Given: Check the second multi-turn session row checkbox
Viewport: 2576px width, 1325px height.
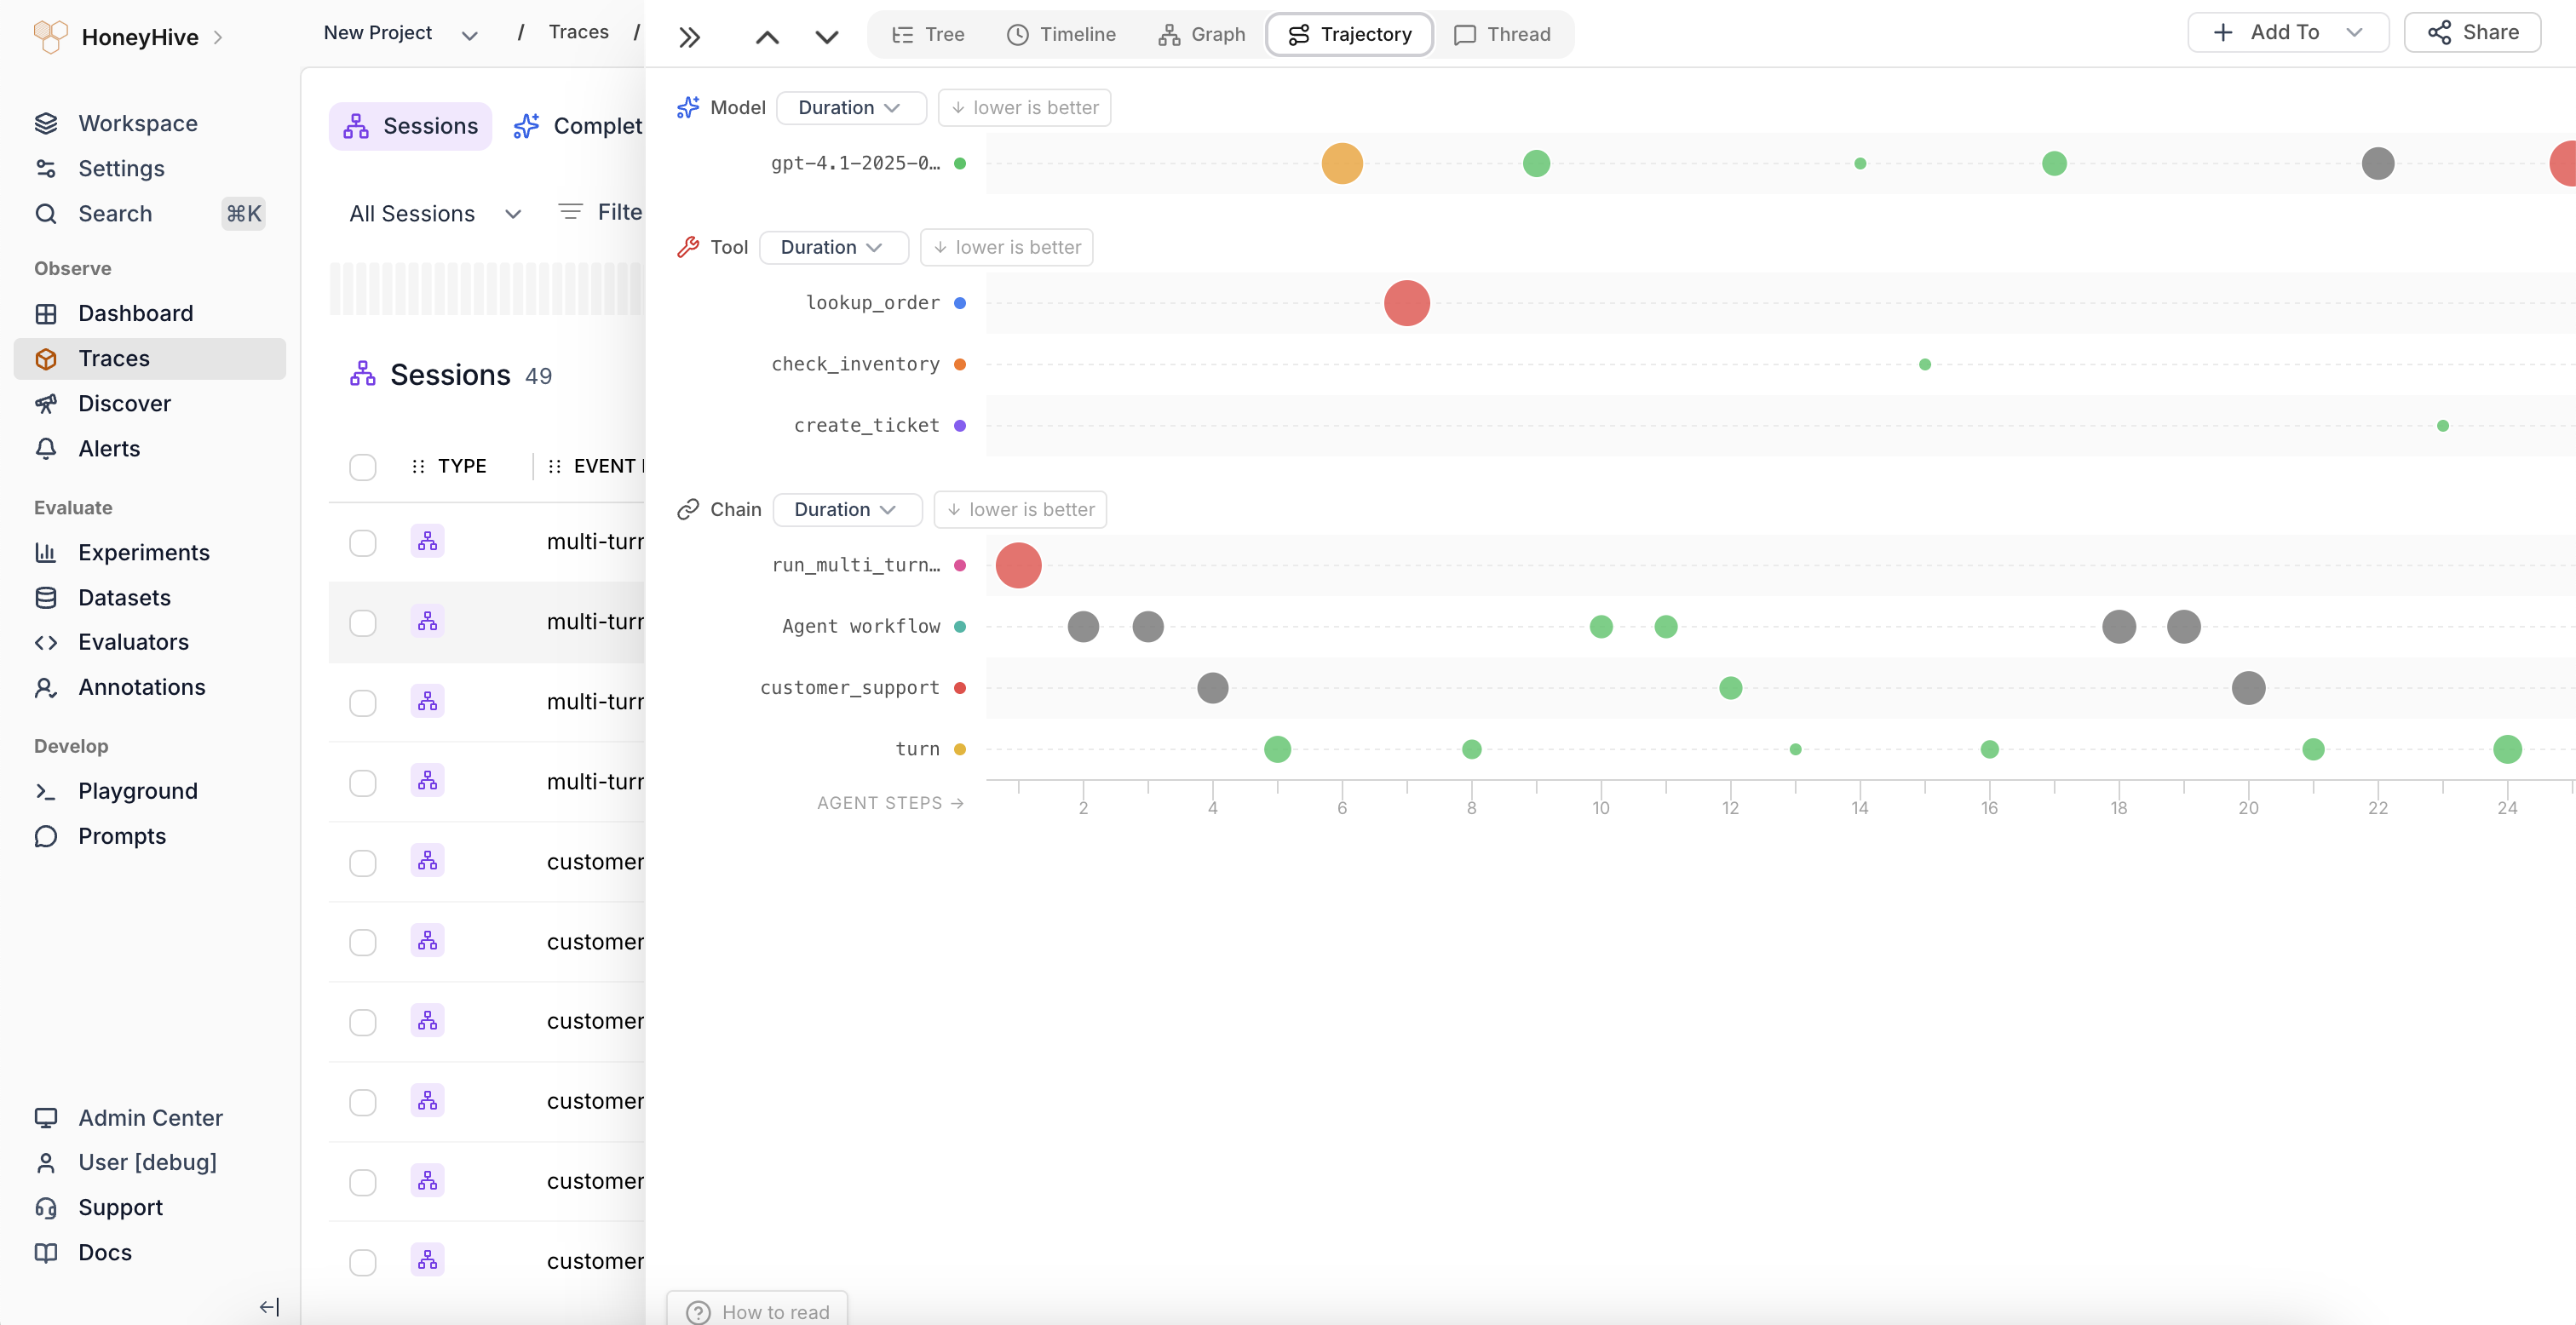Looking at the screenshot, I should (363, 623).
